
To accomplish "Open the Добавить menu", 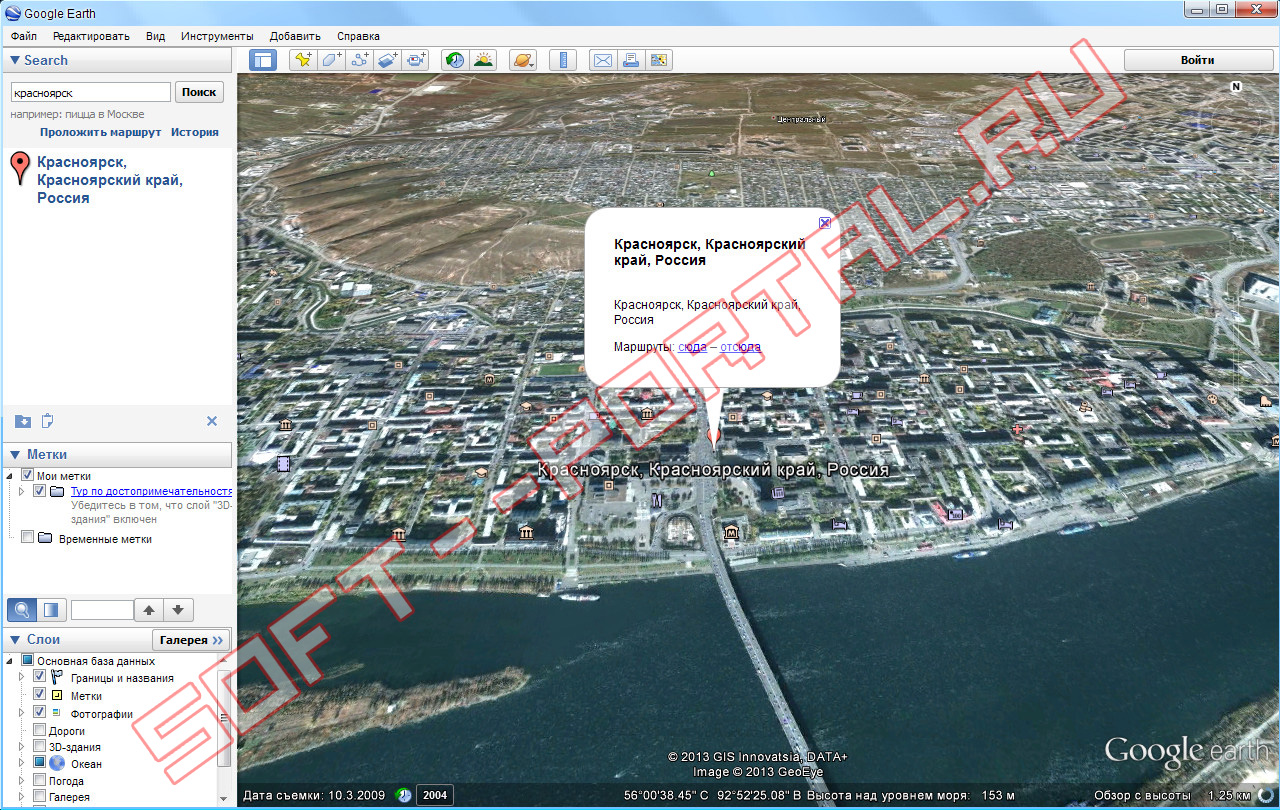I will (x=295, y=36).
